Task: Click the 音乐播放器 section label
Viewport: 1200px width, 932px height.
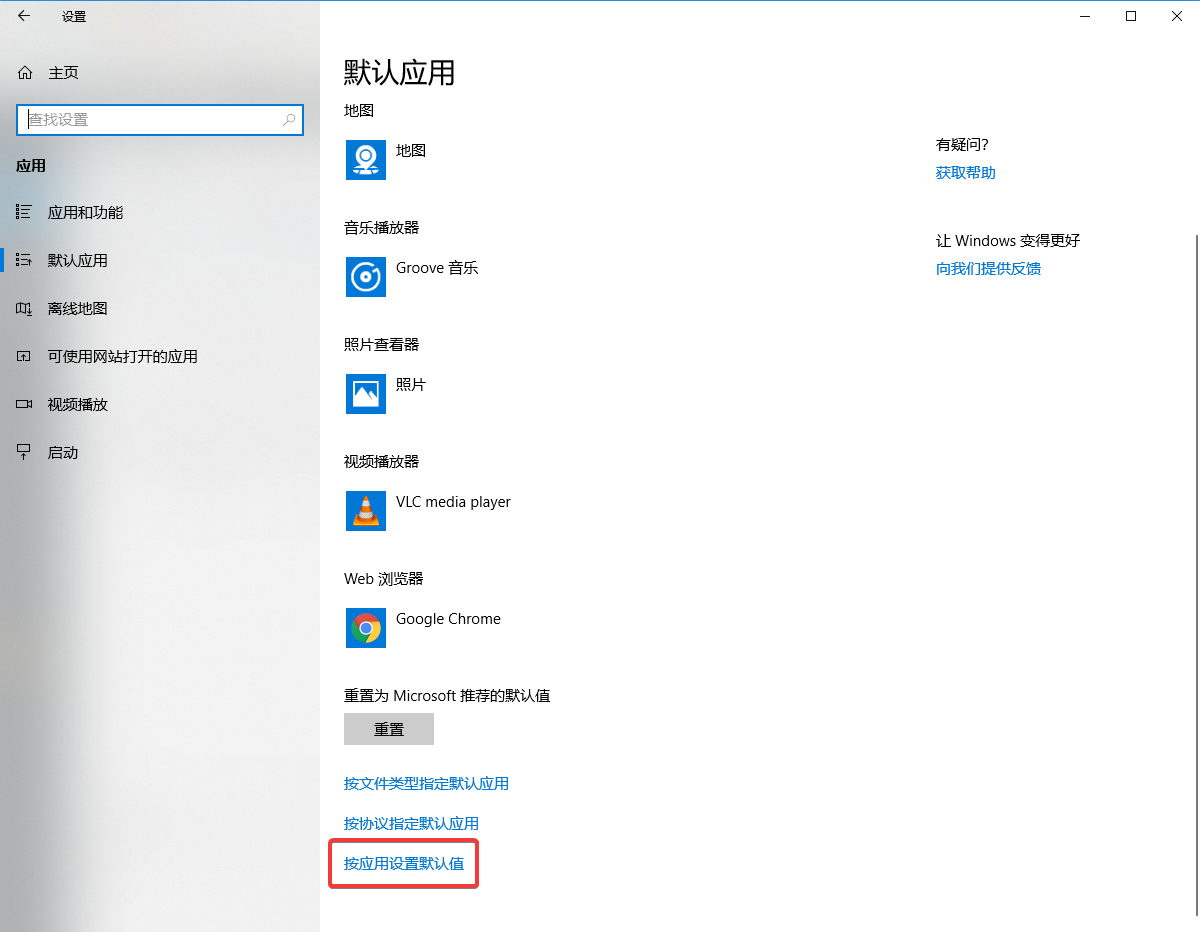Action: pos(381,227)
